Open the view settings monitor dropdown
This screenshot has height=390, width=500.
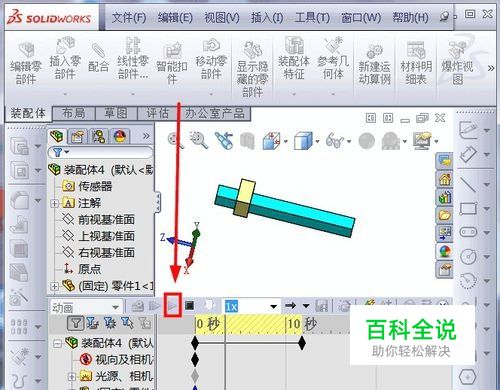[x=436, y=141]
